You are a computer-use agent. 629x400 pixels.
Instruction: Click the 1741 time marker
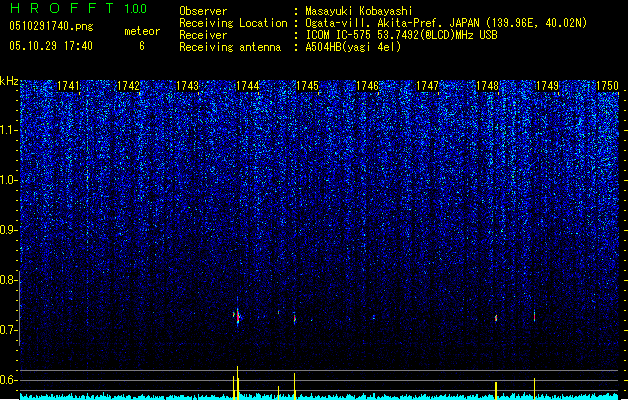[x=68, y=86]
